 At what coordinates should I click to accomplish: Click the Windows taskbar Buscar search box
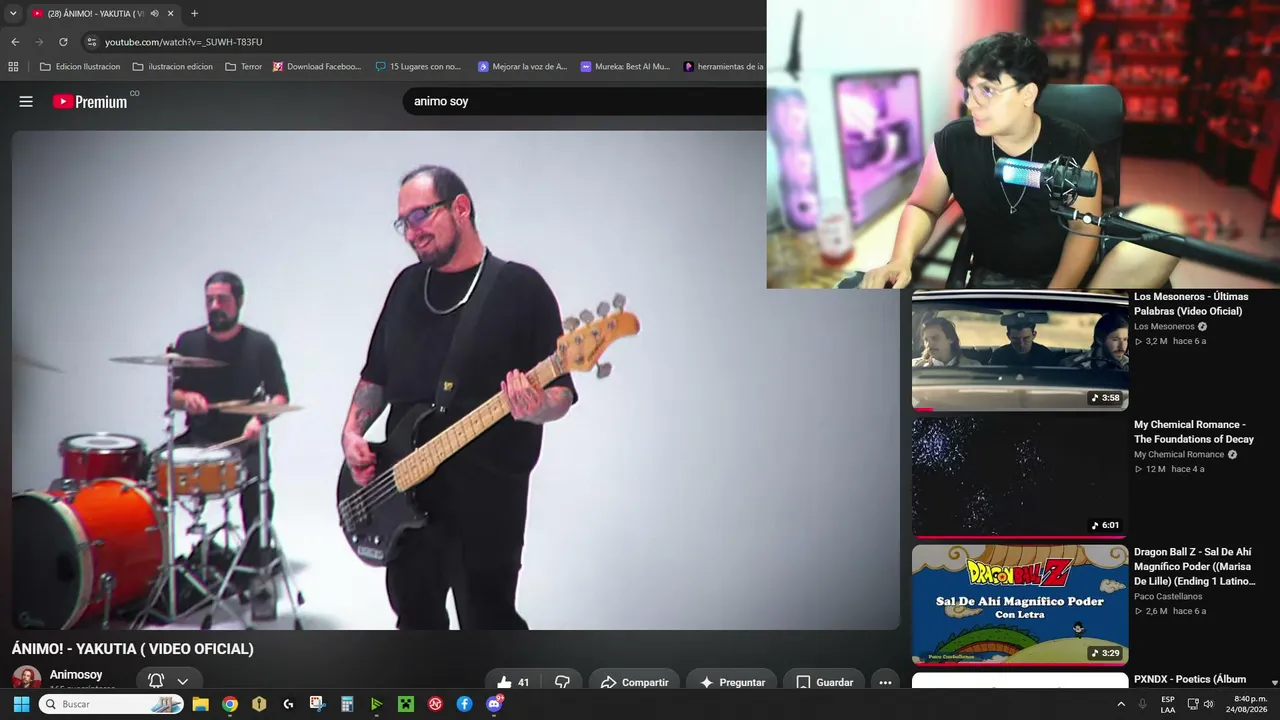pos(110,704)
